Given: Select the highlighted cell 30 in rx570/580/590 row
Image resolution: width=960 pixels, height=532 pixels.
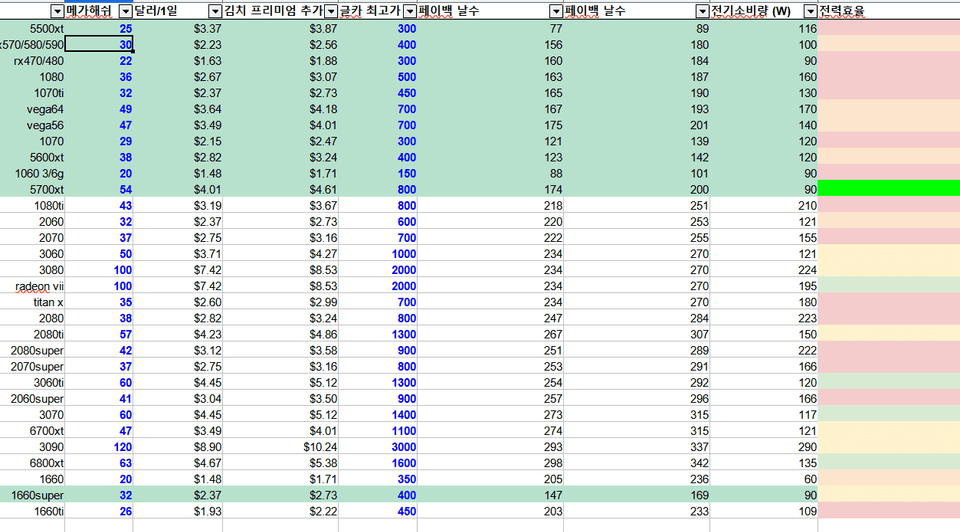Looking at the screenshot, I should pyautogui.click(x=99, y=45).
